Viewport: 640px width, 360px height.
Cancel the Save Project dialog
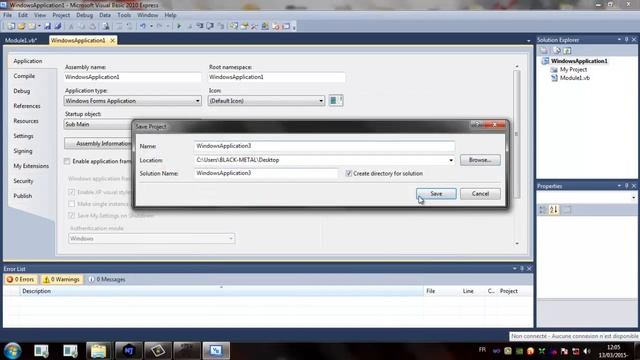[x=480, y=193]
